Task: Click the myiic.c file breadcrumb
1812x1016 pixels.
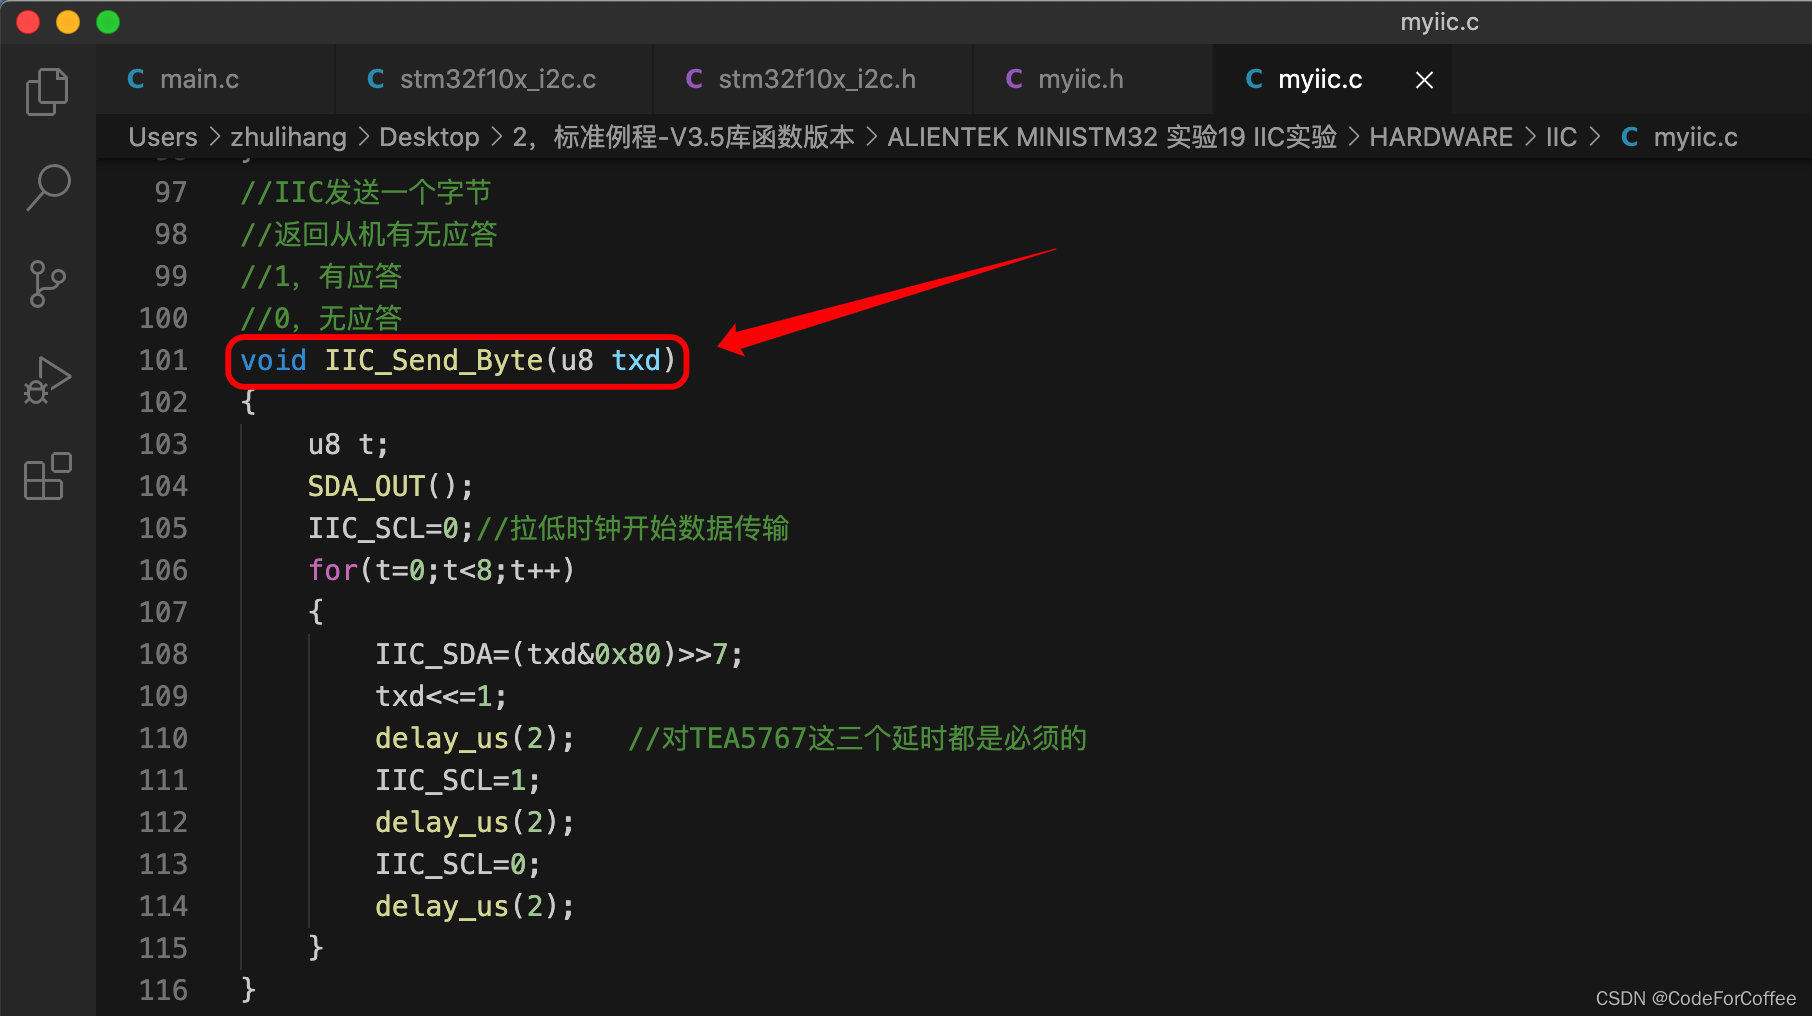Action: click(1694, 137)
